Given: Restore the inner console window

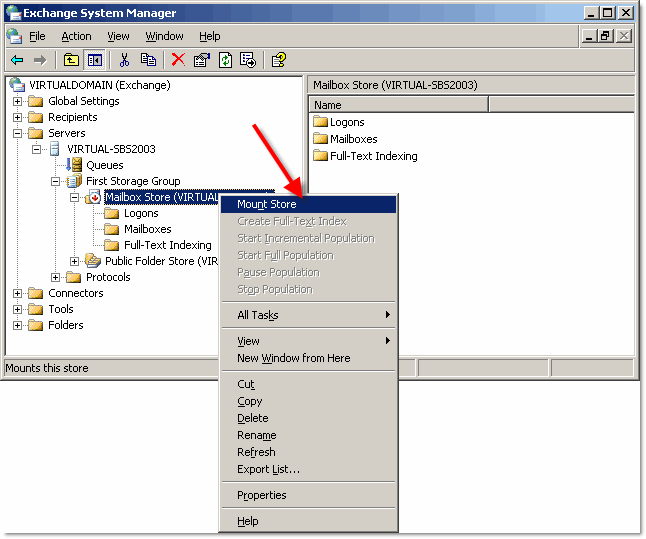Looking at the screenshot, I should [x=605, y=36].
